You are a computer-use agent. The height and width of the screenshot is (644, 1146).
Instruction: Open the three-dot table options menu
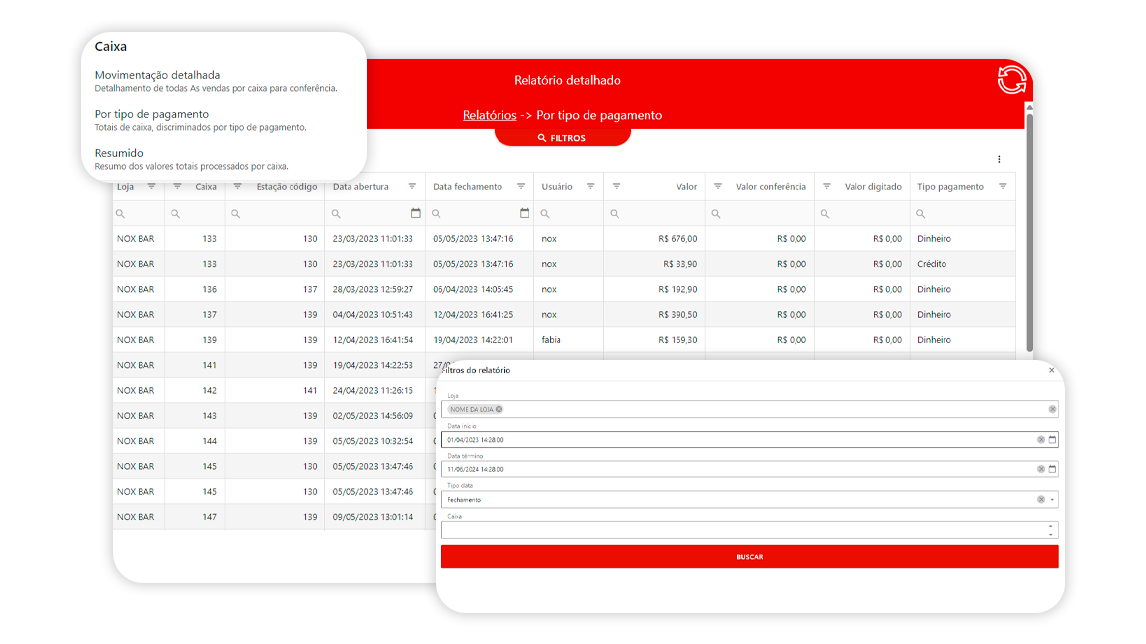click(x=999, y=159)
